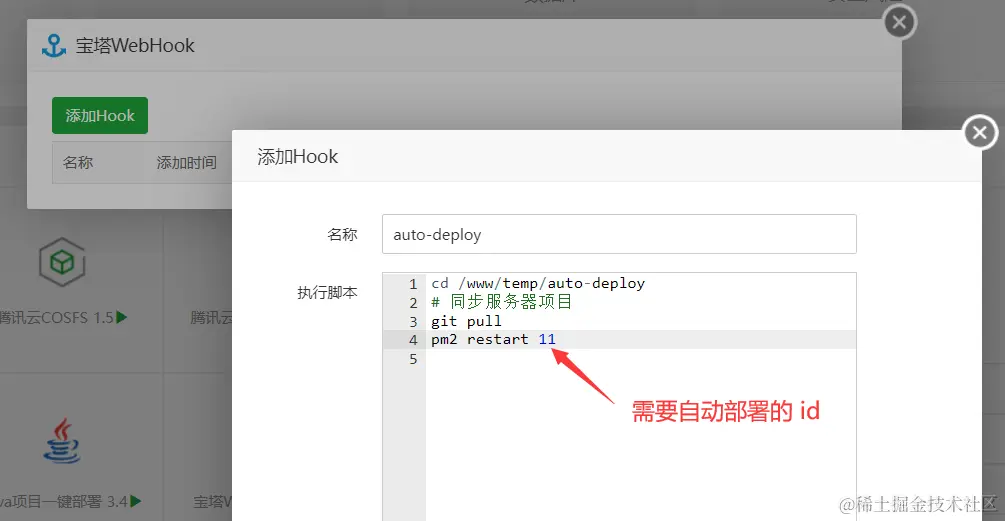Click script line 1: cd /www/temp/auto-deploy
Viewport: 1005px width, 521px height.
[538, 283]
